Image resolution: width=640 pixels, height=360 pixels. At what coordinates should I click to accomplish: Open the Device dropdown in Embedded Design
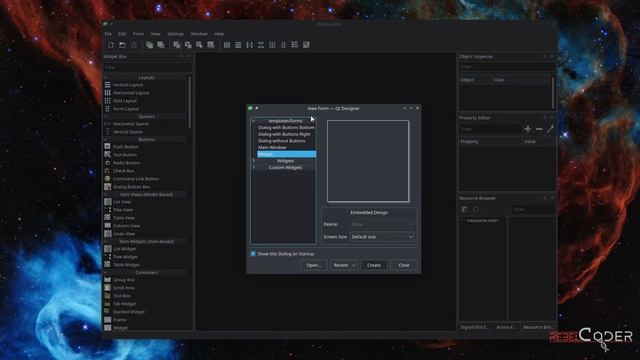tap(382, 224)
